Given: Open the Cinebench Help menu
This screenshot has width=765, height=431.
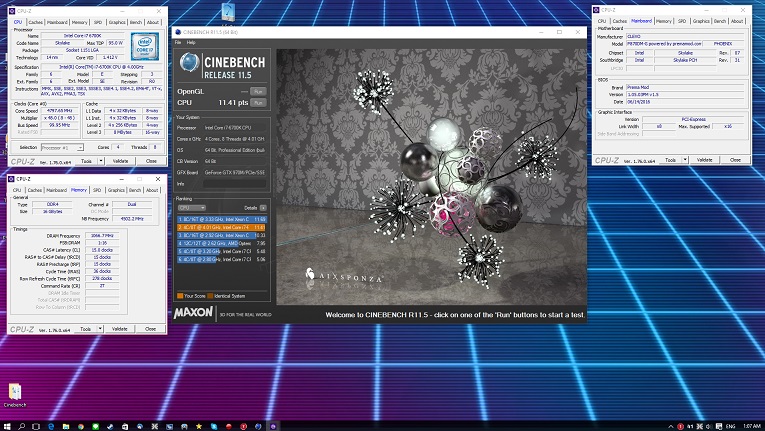Looking at the screenshot, I should tap(191, 42).
